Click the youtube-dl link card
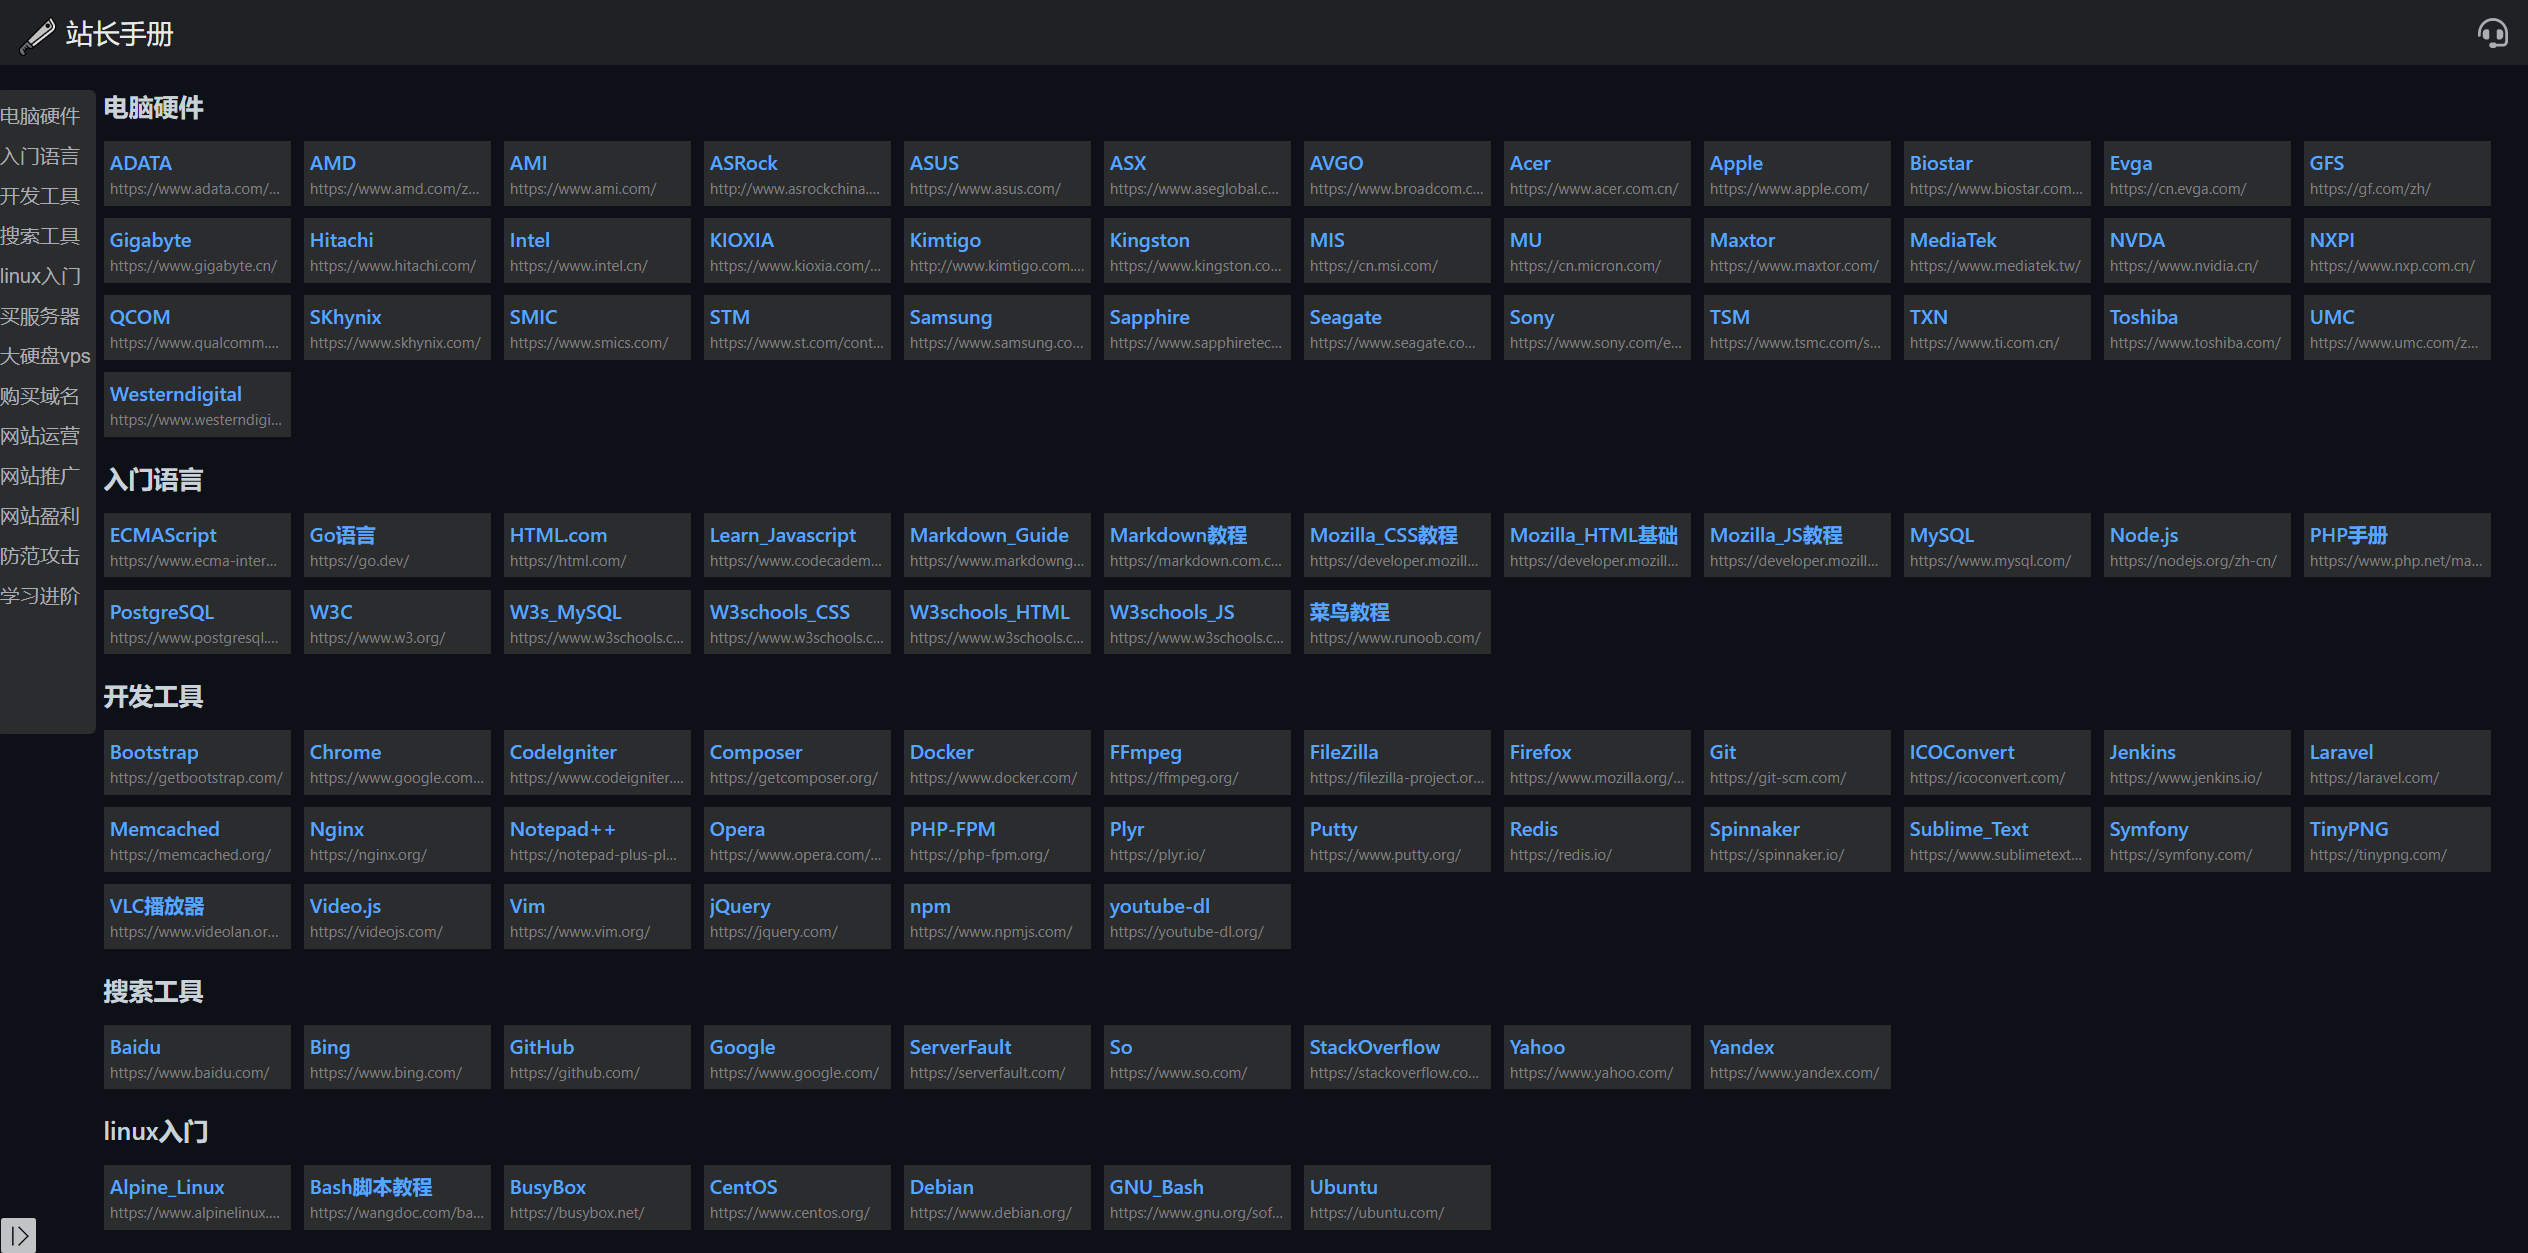Image resolution: width=2528 pixels, height=1253 pixels. [x=1159, y=906]
